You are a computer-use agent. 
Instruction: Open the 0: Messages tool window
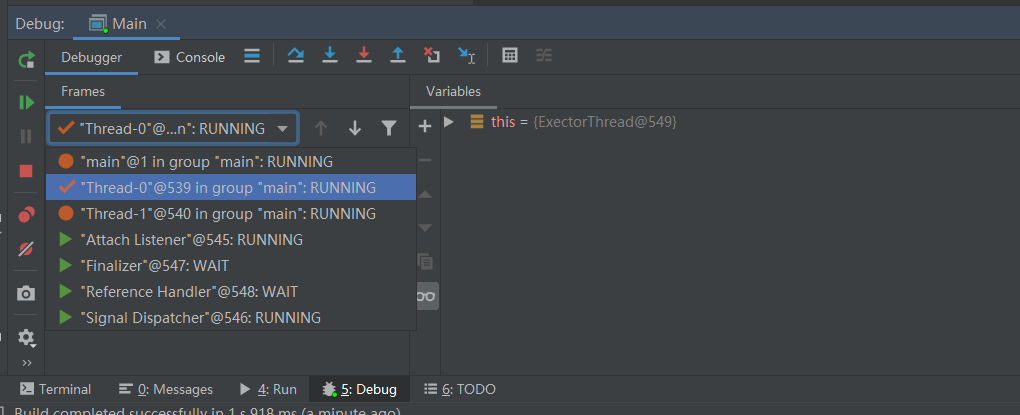166,389
